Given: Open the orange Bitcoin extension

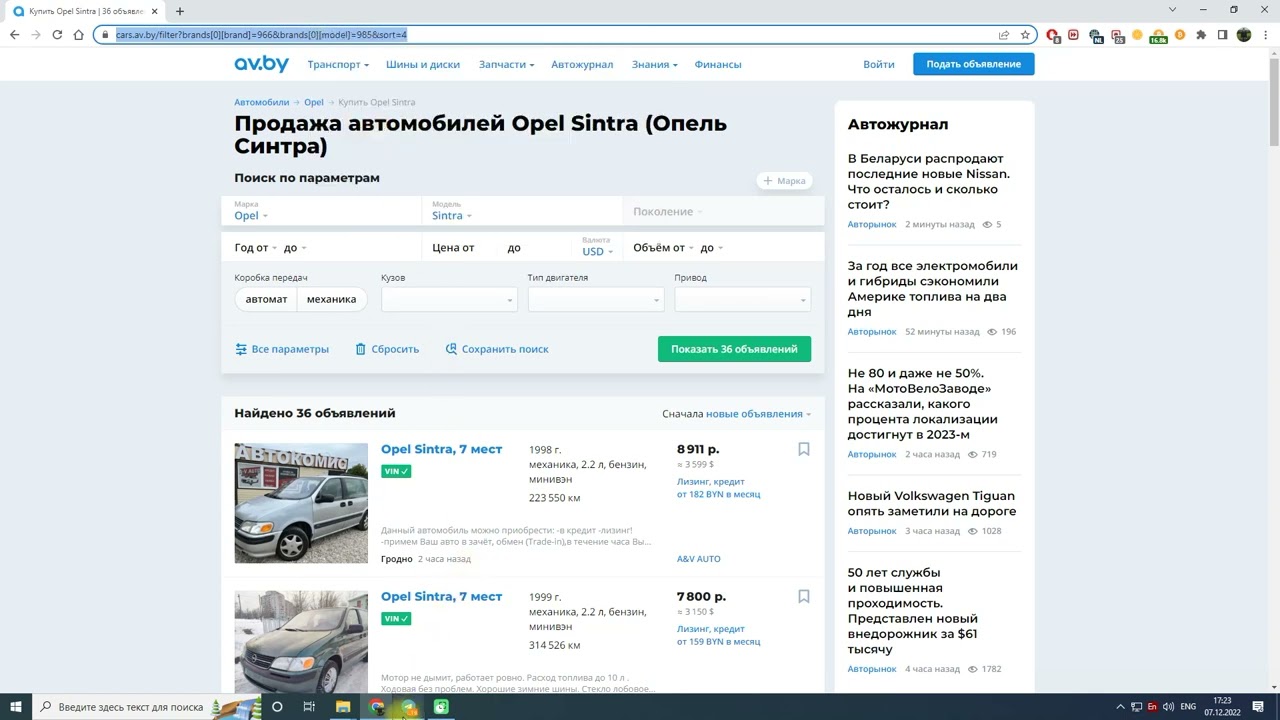Looking at the screenshot, I should (x=1180, y=35).
